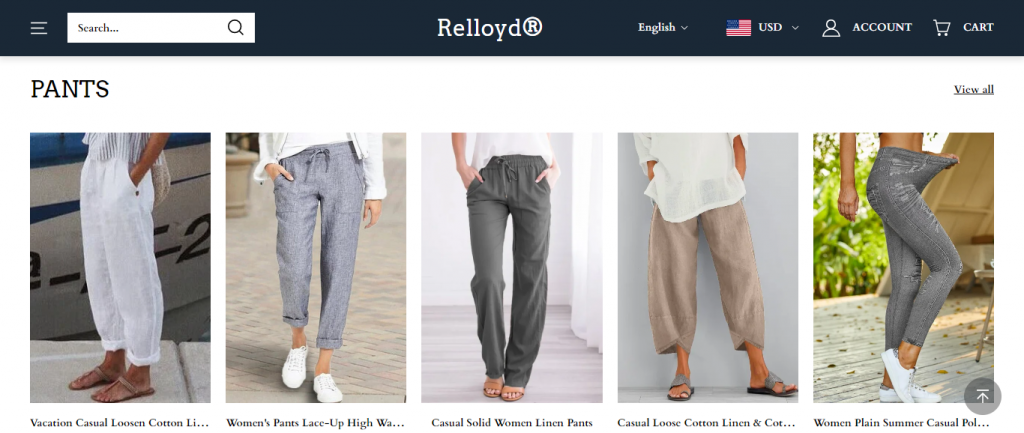1024x433 pixels.
Task: Expand the USD currency dropdown
Action: click(x=778, y=27)
